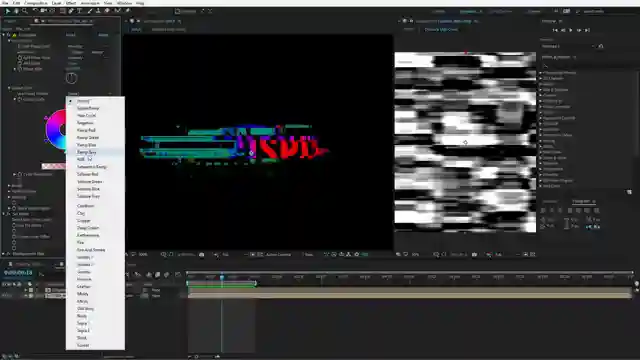Select the Pen tool

tap(71, 11)
